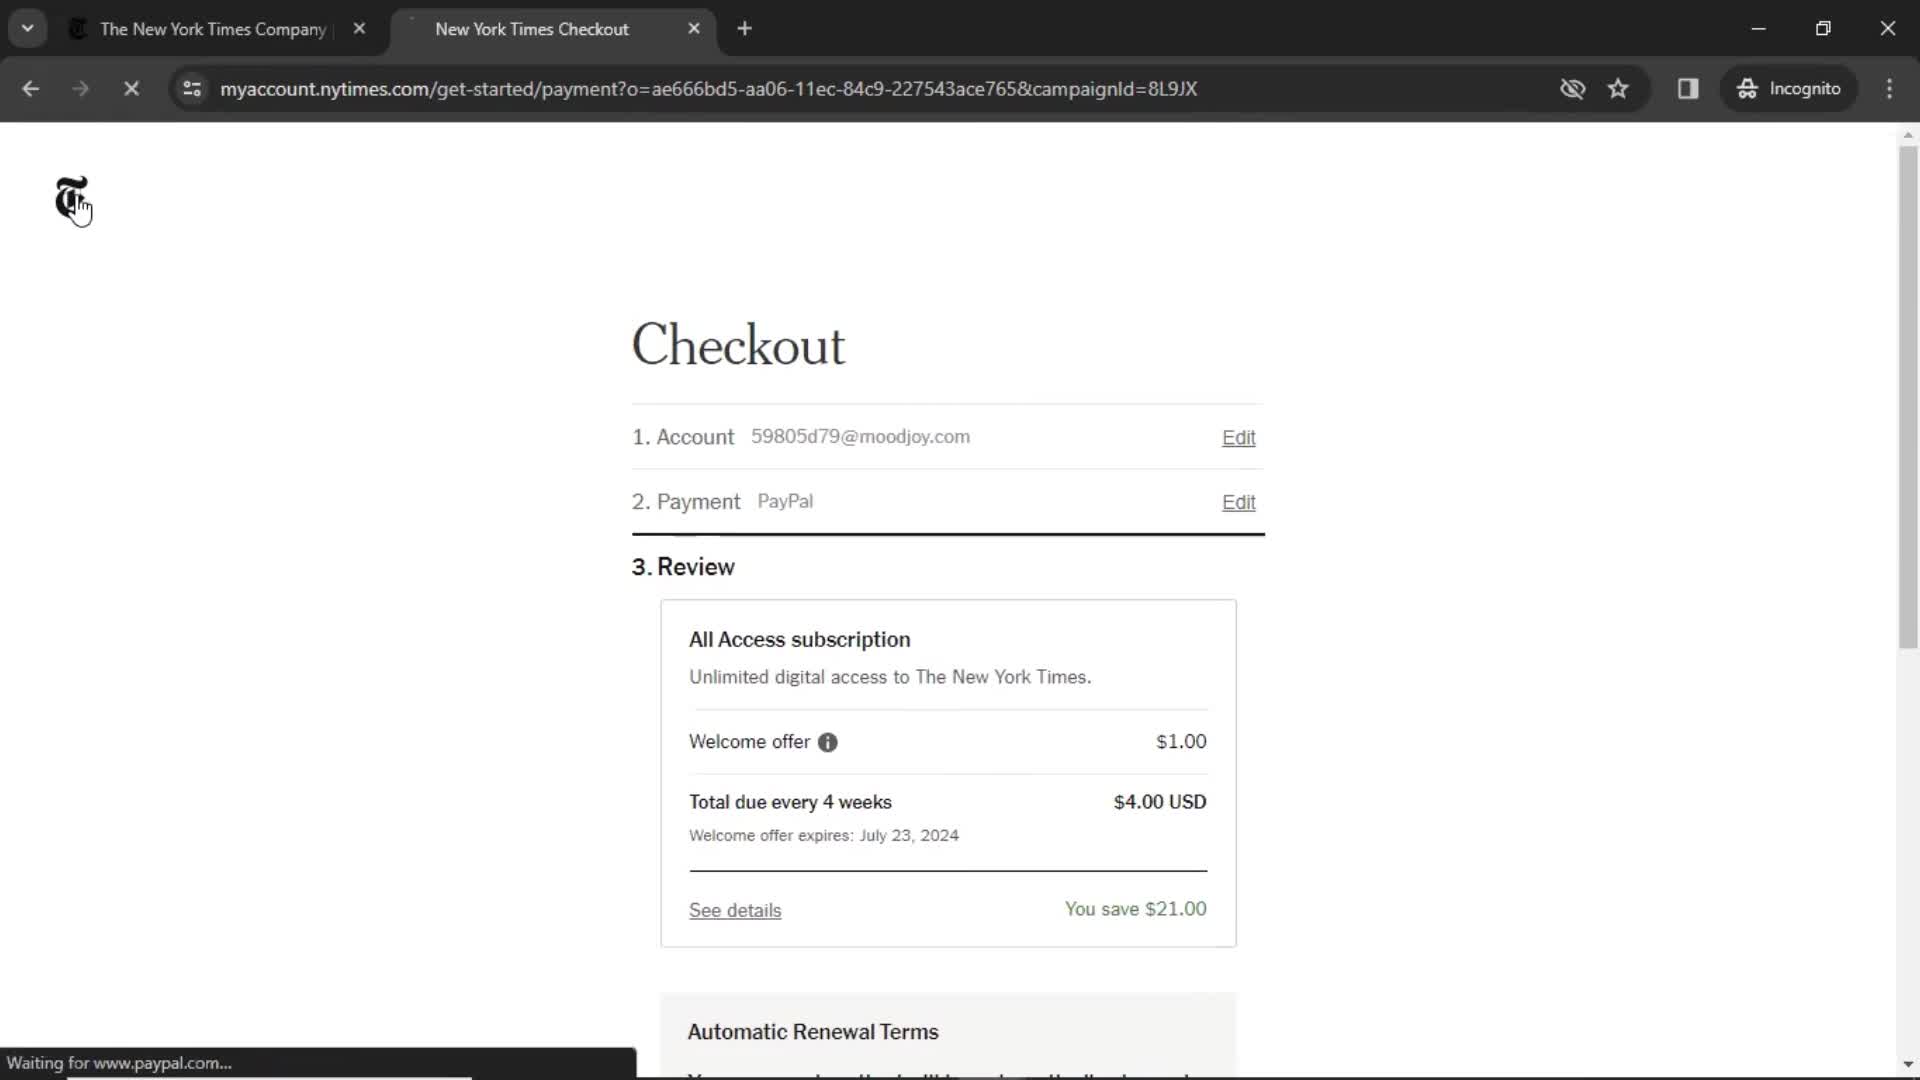The image size is (1920, 1080).
Task: Click the info icon next to Welcome offer
Action: click(827, 741)
